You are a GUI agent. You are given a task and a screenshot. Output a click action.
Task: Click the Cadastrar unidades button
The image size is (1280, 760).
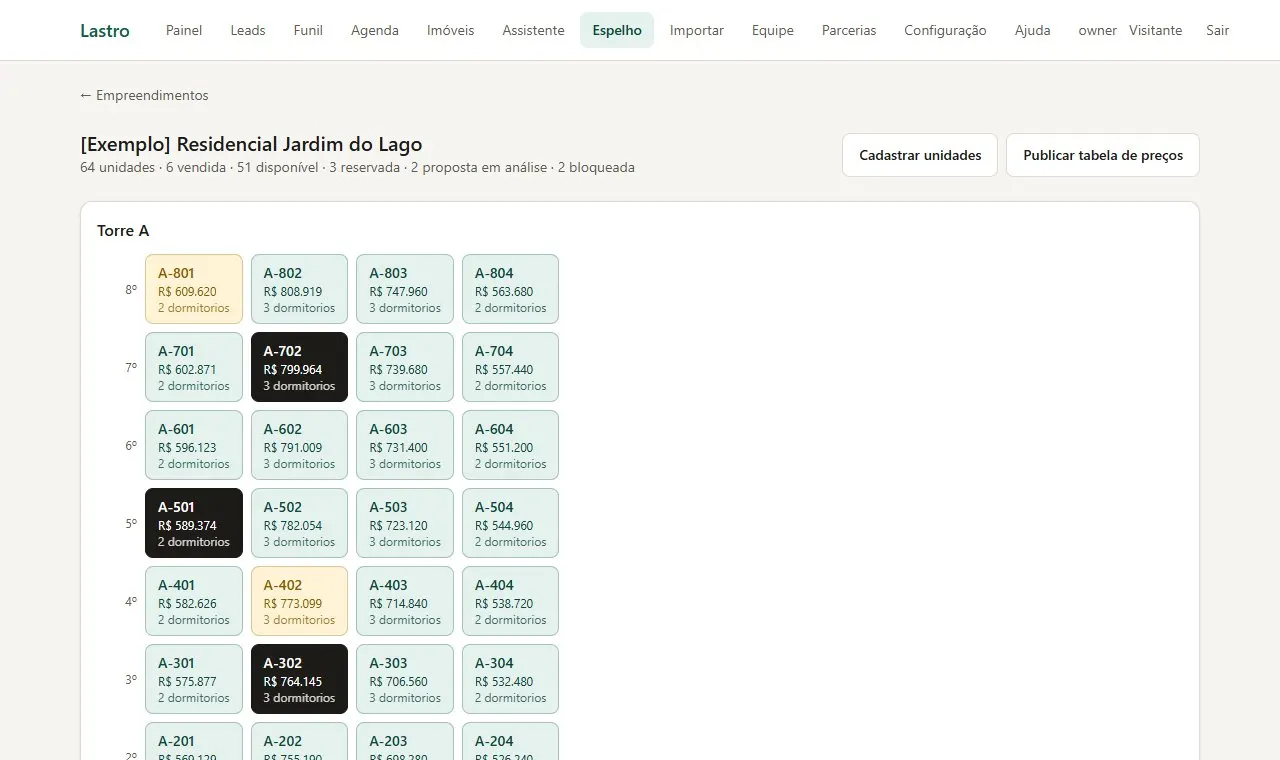pos(920,155)
